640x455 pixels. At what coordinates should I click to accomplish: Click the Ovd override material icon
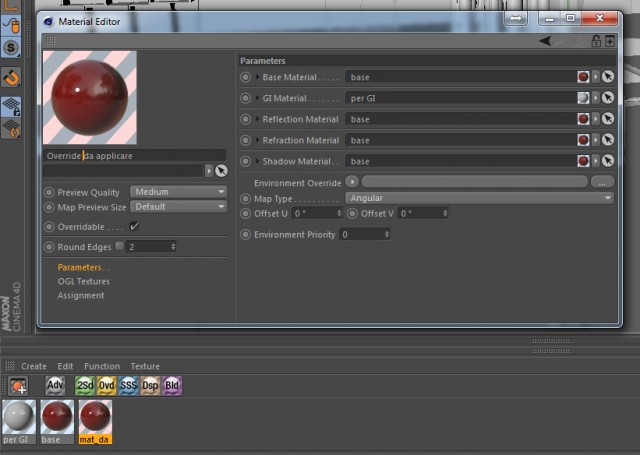[107, 386]
